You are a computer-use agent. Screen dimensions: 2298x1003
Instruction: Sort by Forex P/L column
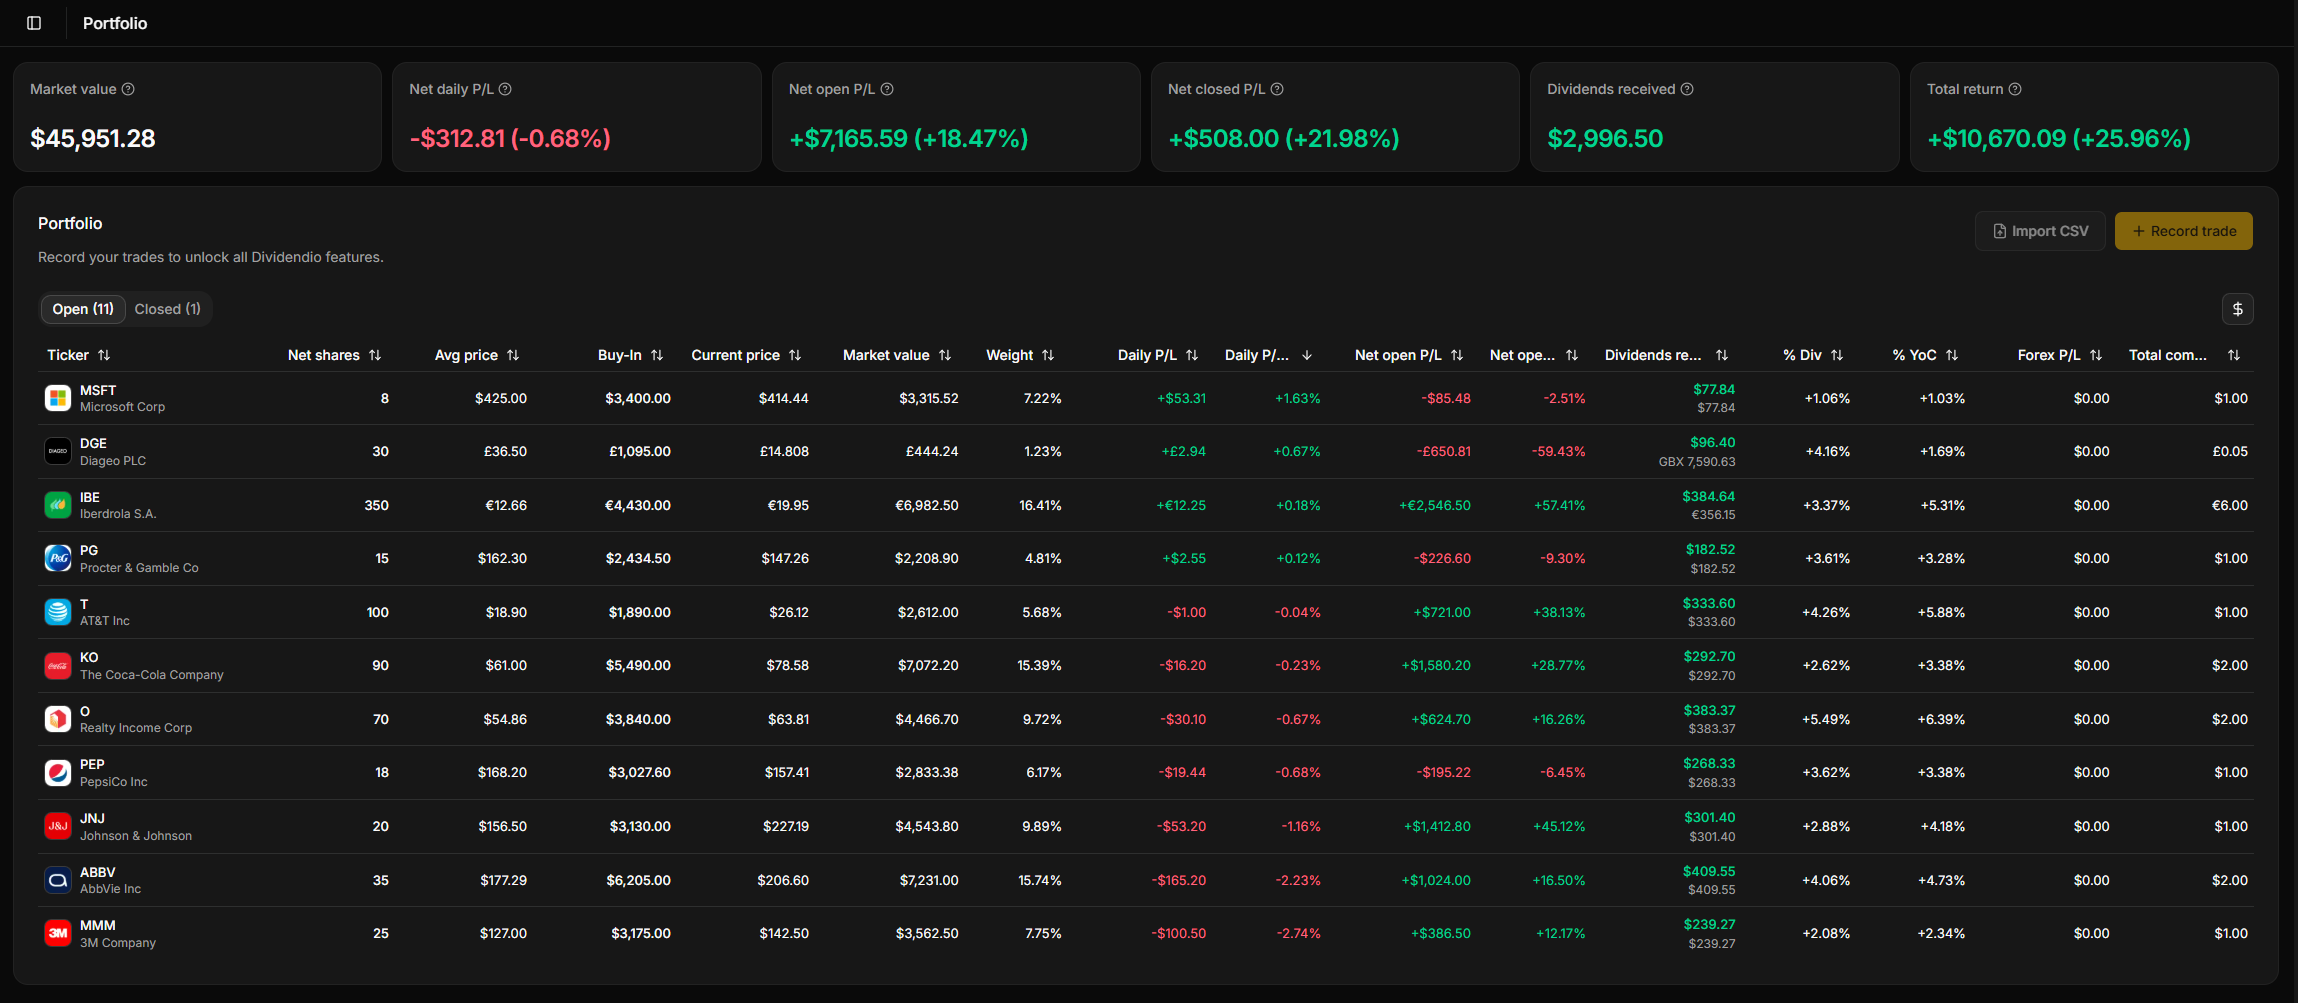click(2060, 355)
